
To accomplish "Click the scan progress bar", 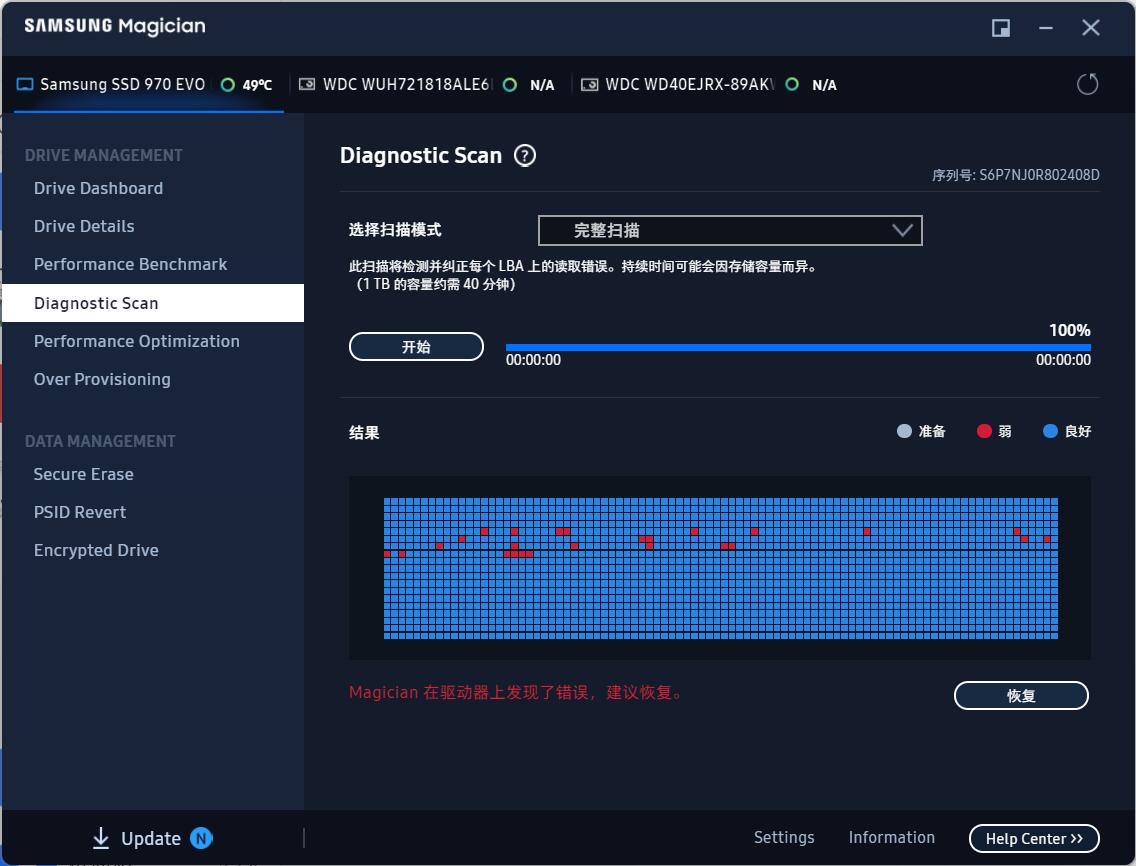I will pyautogui.click(x=797, y=348).
